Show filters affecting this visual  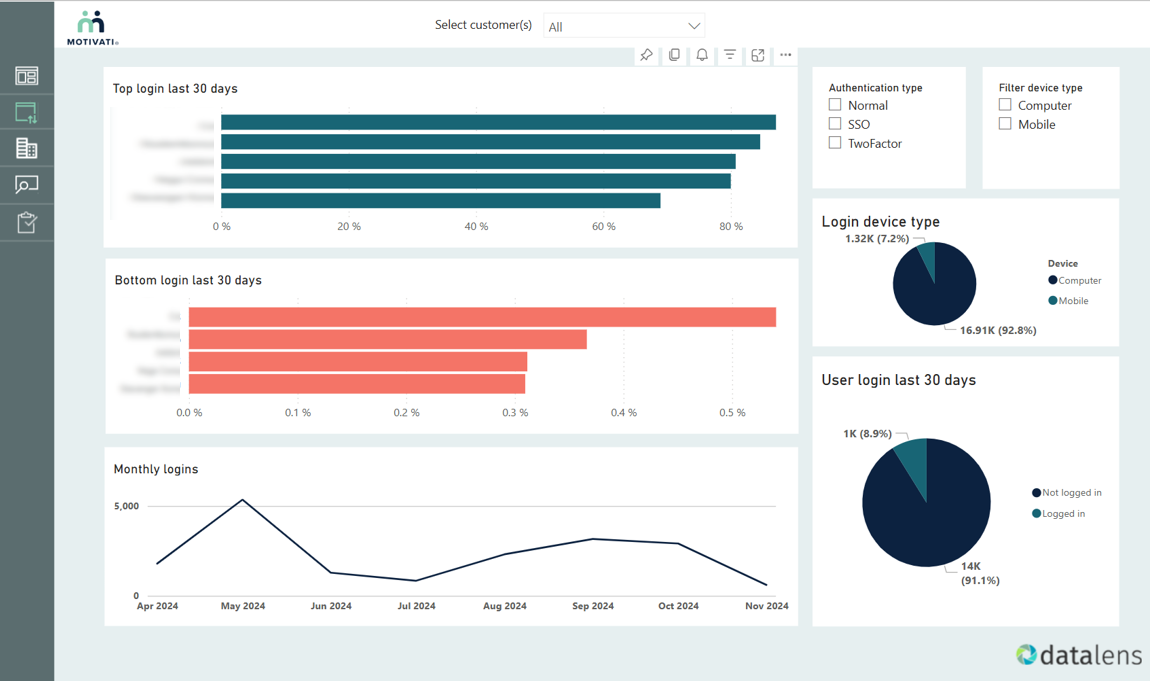730,55
